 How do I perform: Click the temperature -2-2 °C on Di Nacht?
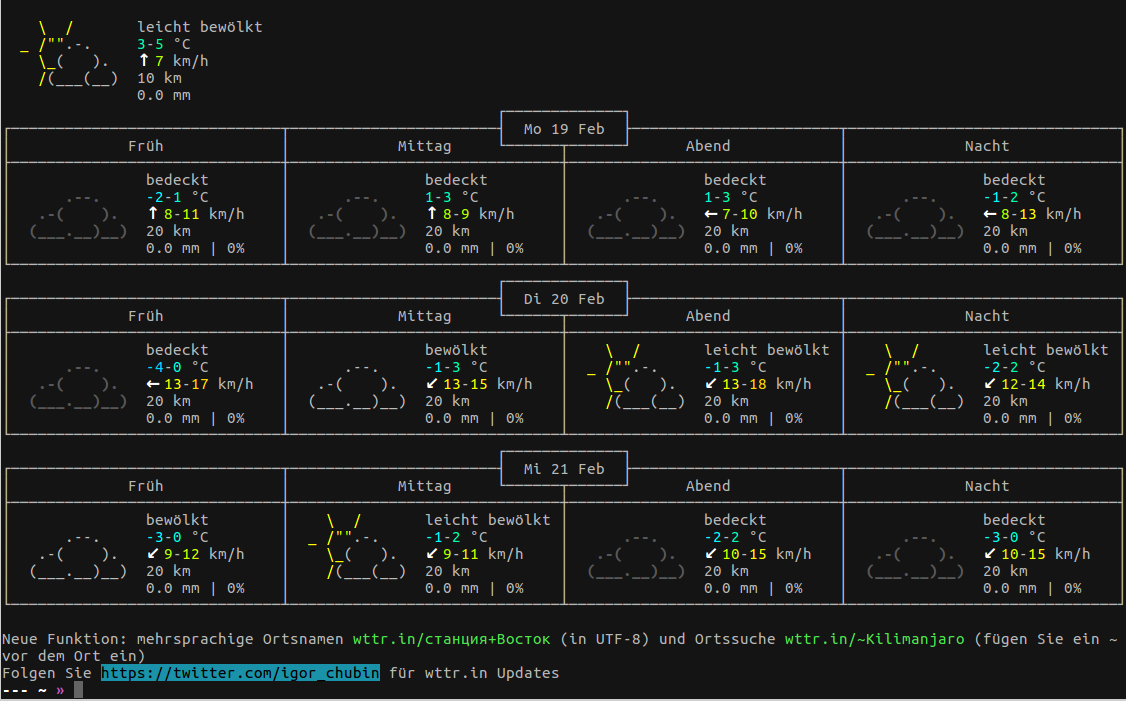pos(1014,367)
